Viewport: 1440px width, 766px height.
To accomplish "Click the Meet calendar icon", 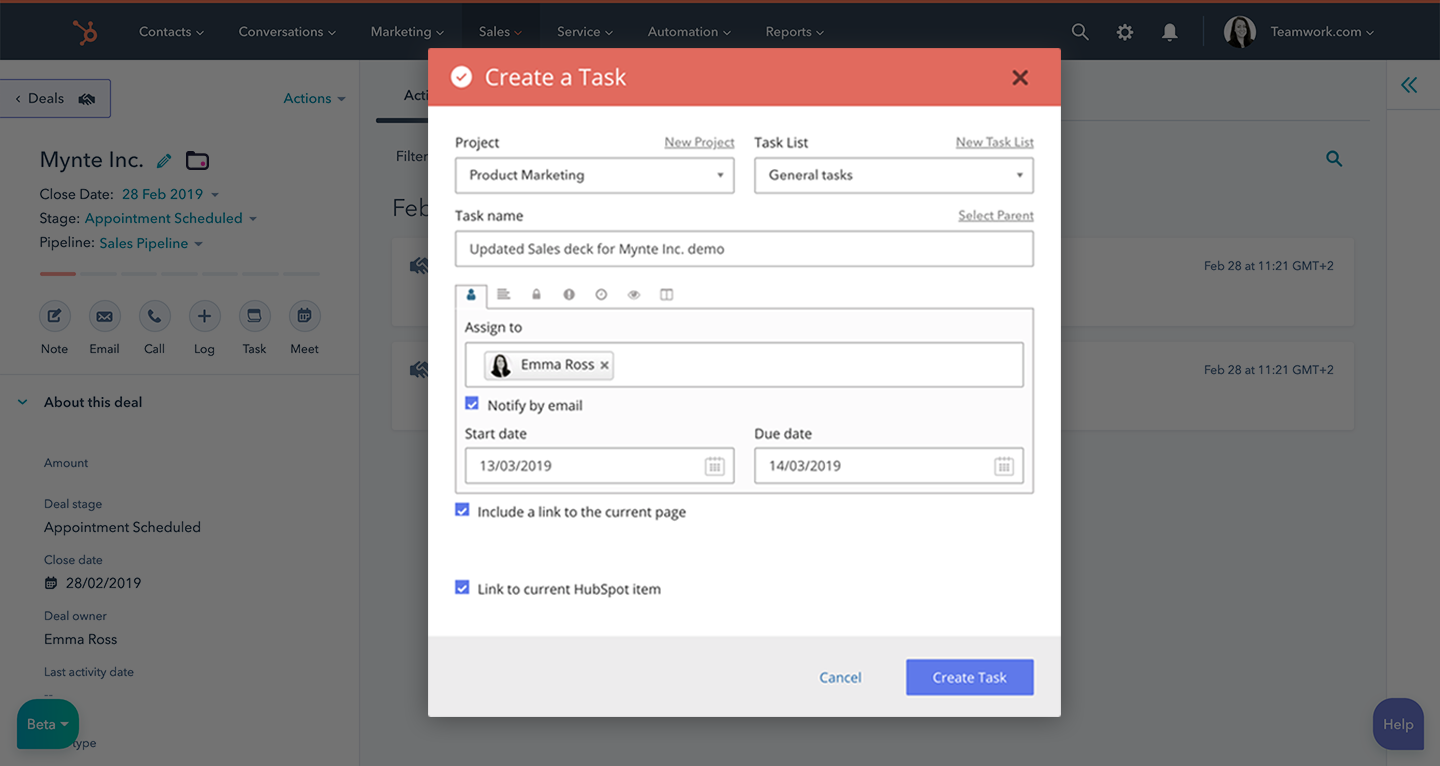I will click(x=304, y=317).
